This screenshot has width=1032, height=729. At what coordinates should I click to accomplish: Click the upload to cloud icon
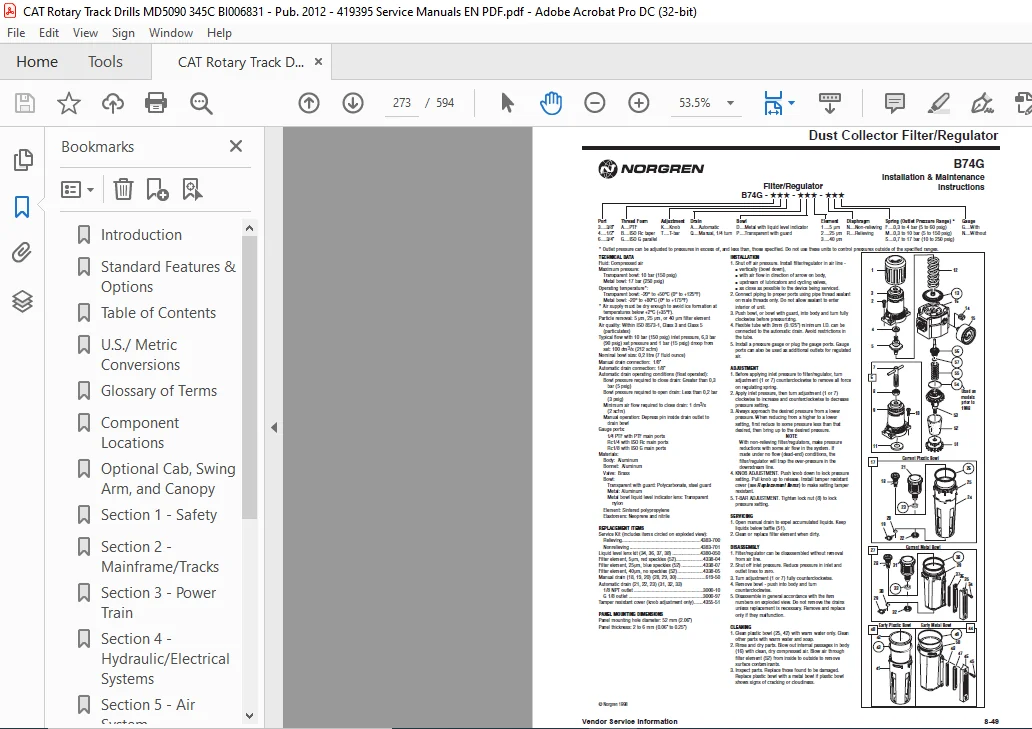pos(113,103)
